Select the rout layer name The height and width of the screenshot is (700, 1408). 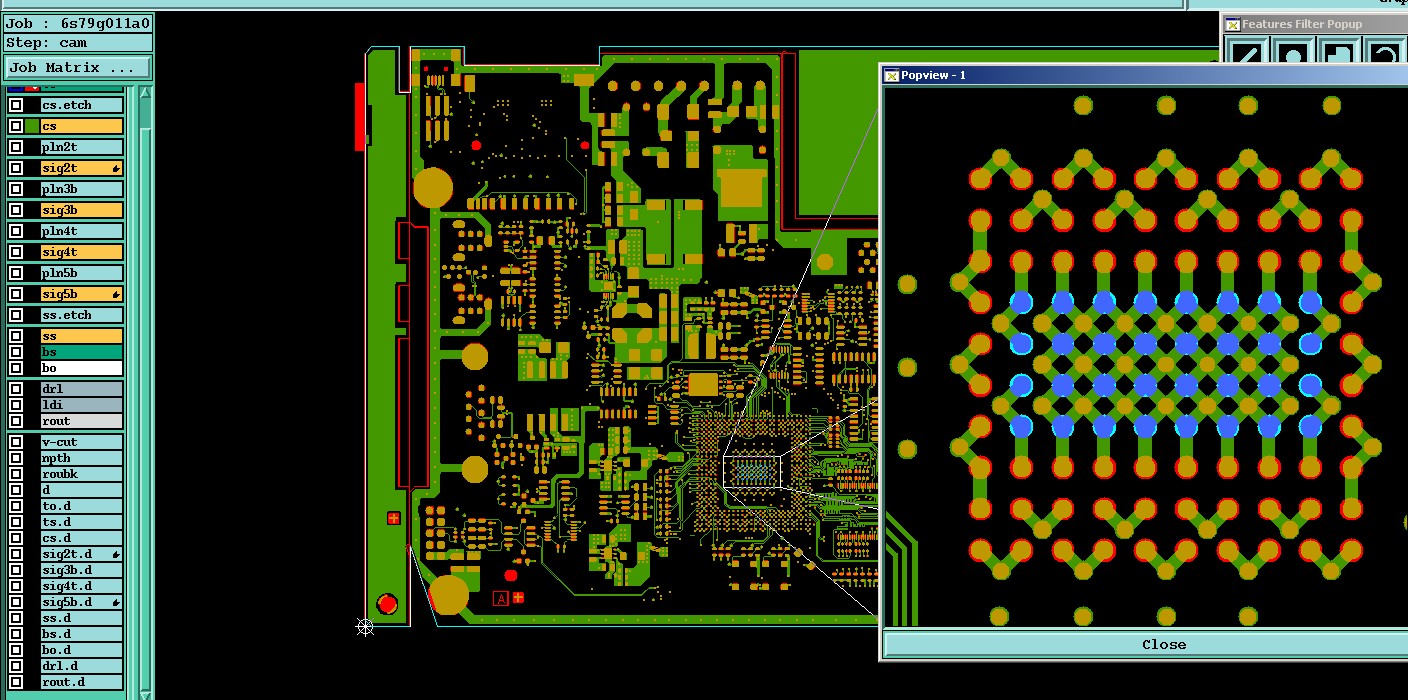pyautogui.click(x=82, y=421)
